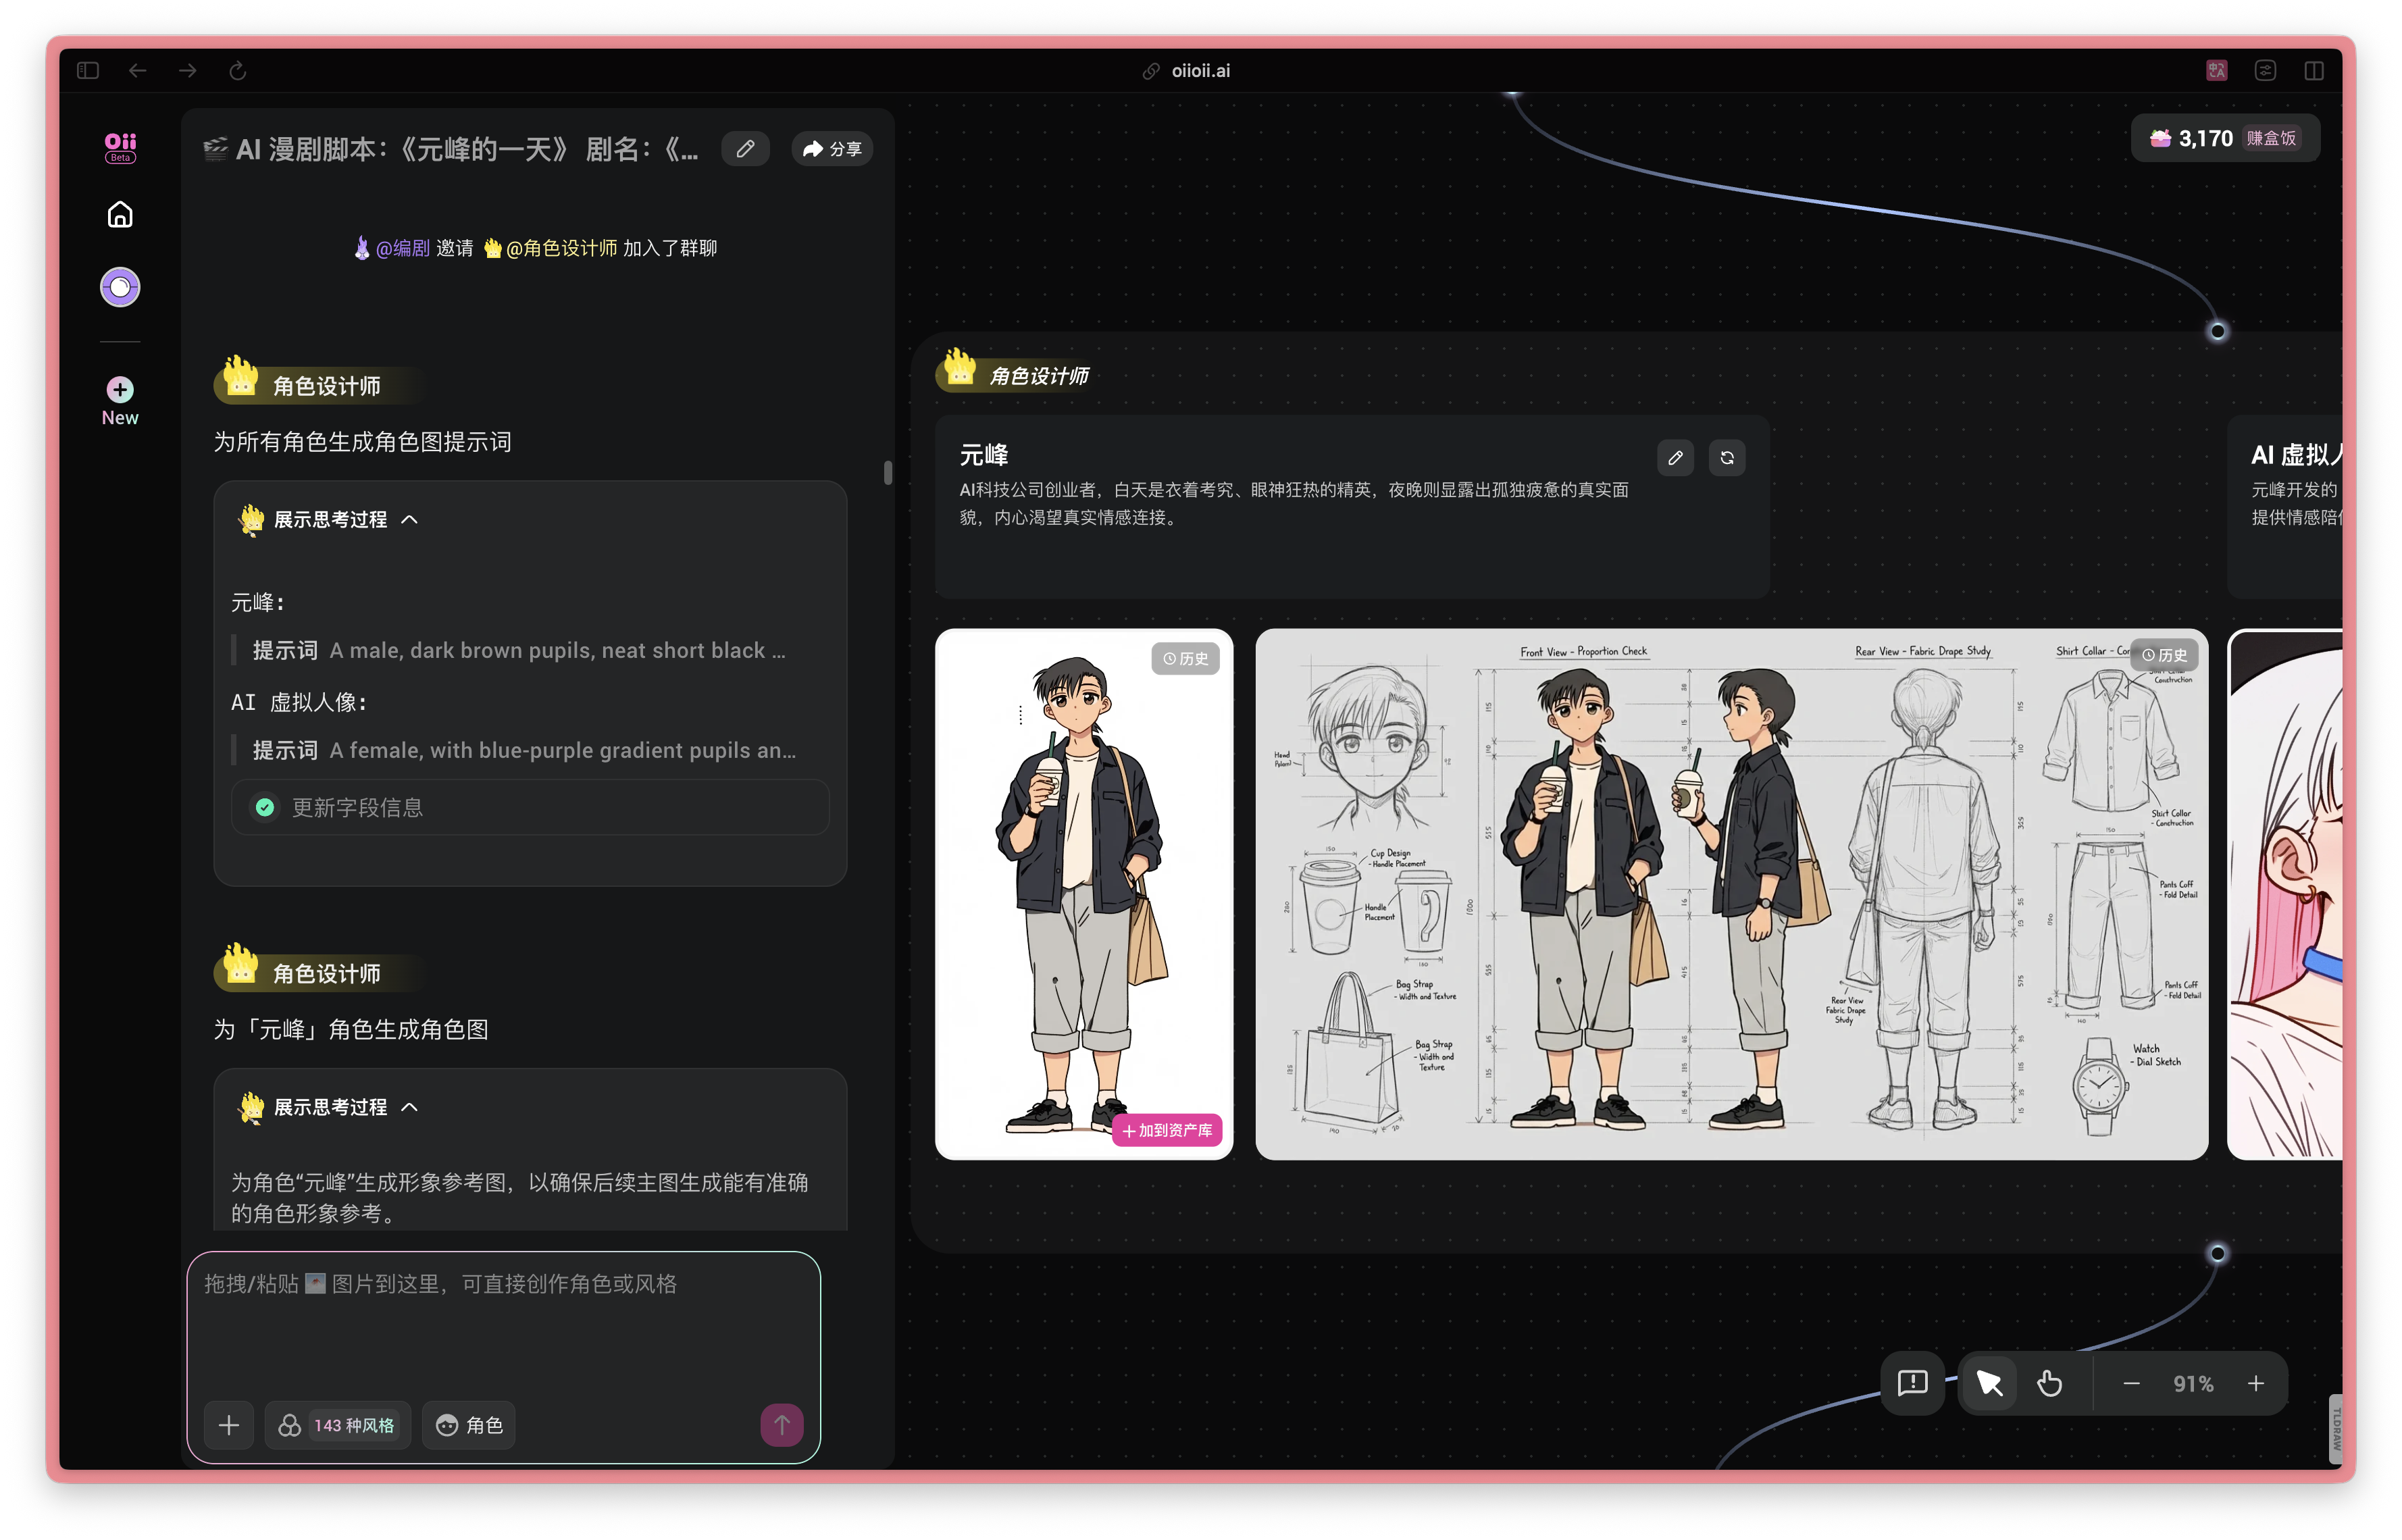2402x1540 pixels.
Task: Select the pointer tool in canvas toolbar
Action: 1989,1383
